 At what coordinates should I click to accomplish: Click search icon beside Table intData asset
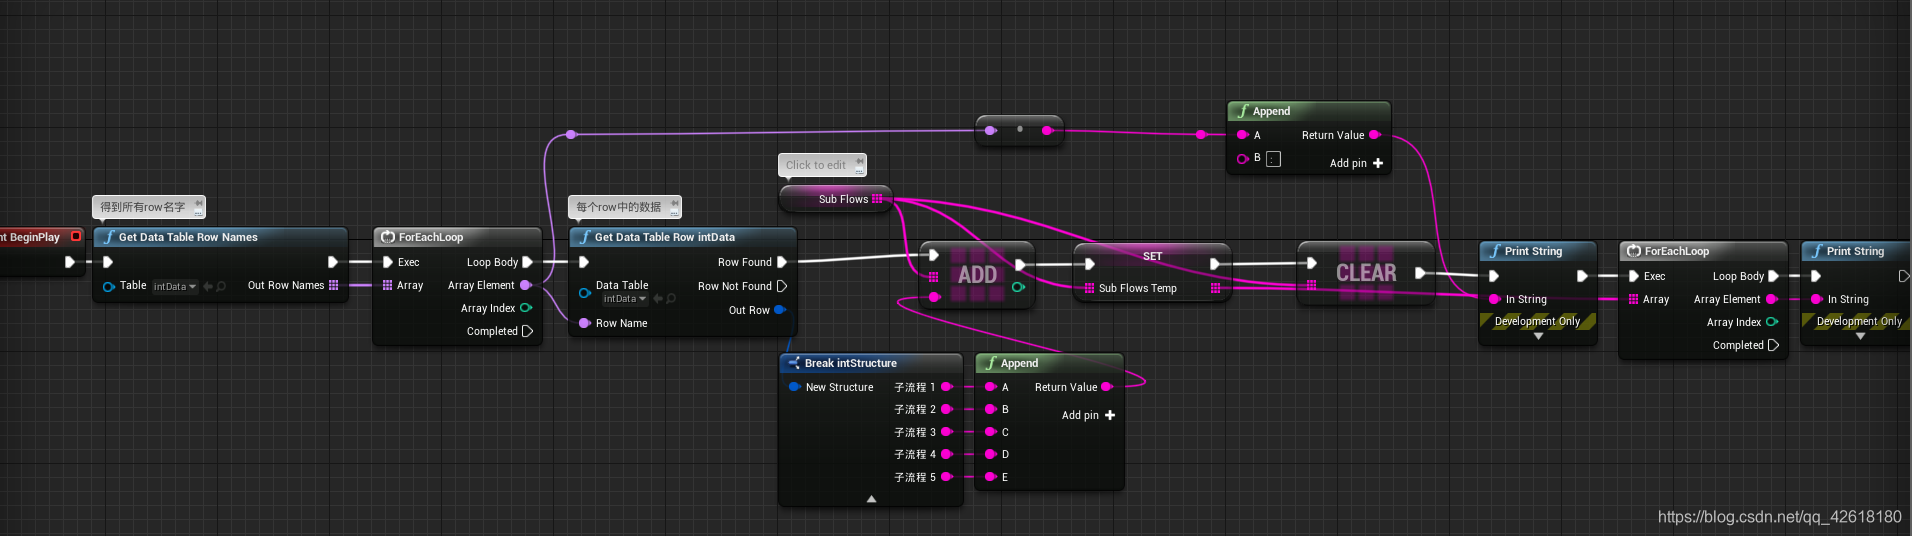(x=221, y=286)
